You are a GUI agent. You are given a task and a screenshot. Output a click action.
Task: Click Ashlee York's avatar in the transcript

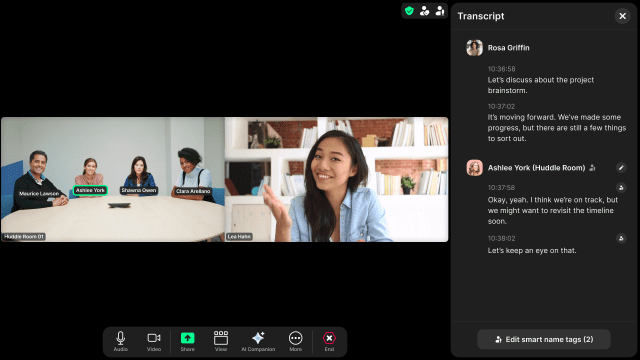coord(475,168)
